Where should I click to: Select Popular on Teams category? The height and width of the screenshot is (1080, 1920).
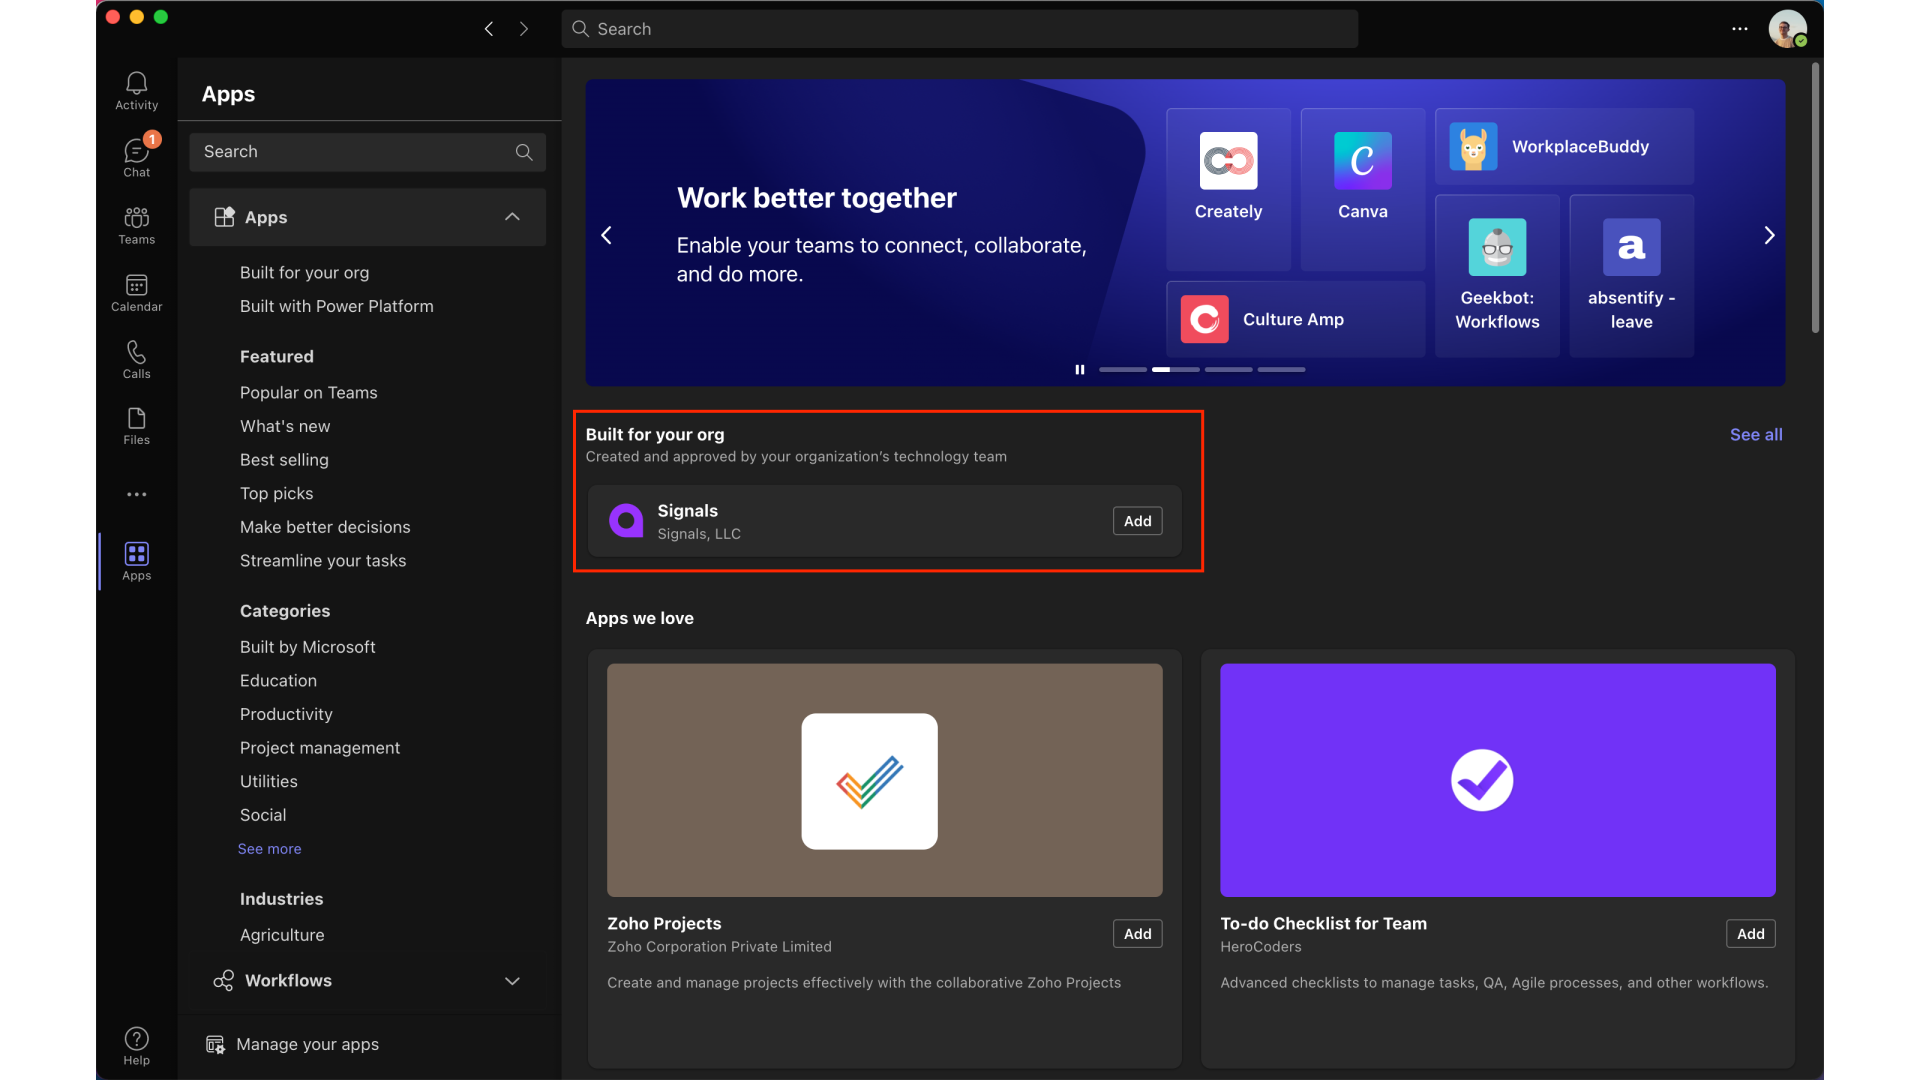point(309,392)
